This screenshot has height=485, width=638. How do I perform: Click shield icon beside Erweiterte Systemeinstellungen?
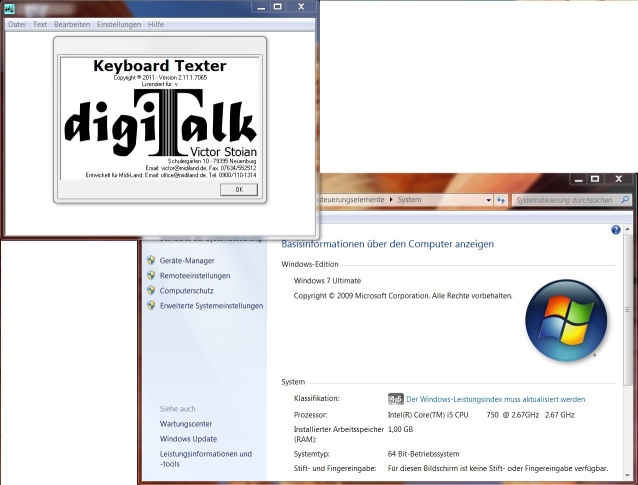click(x=151, y=305)
